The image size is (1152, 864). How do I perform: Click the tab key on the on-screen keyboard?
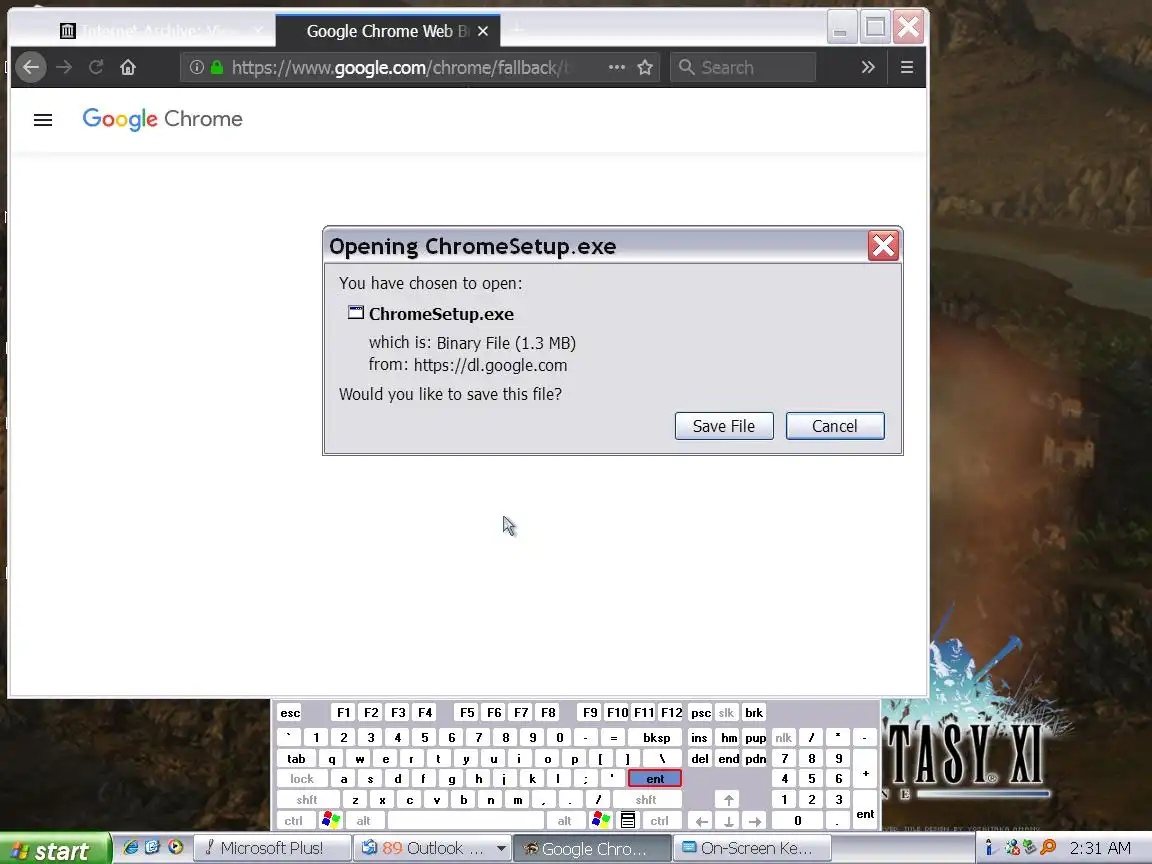[297, 758]
